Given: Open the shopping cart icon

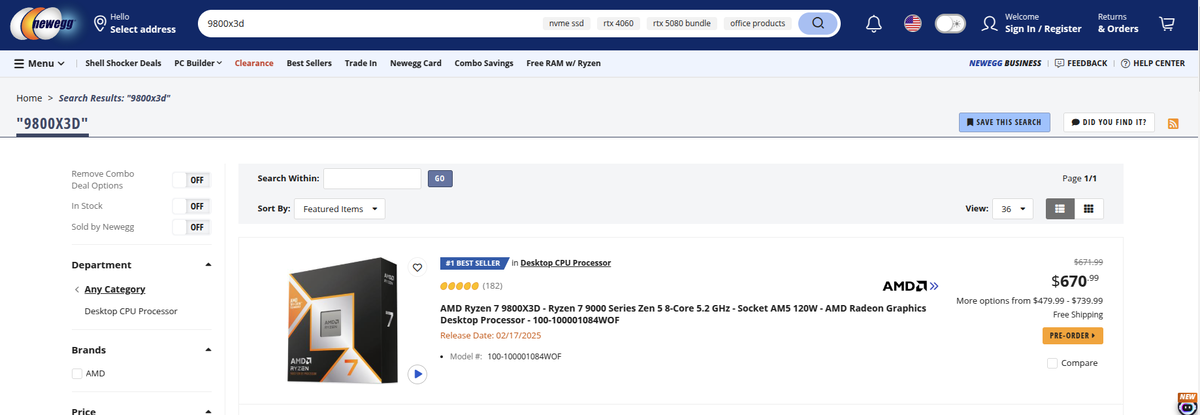Looking at the screenshot, I should (x=1167, y=23).
